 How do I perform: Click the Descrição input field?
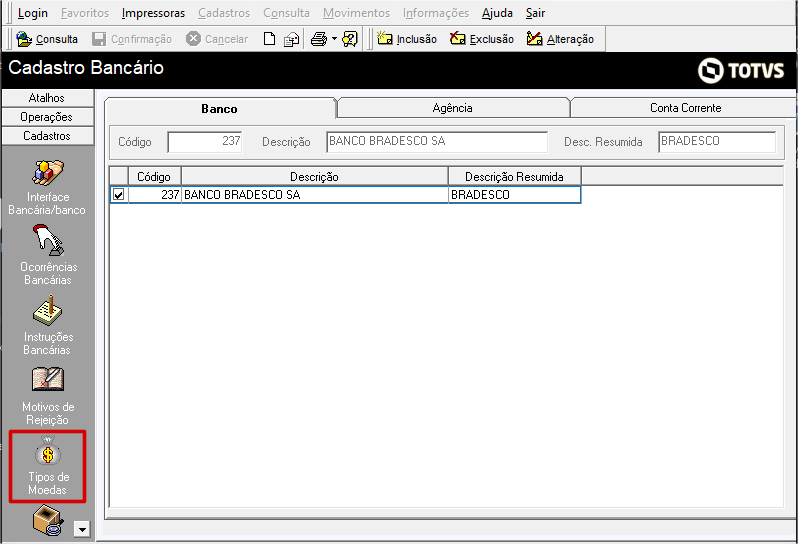(x=437, y=141)
